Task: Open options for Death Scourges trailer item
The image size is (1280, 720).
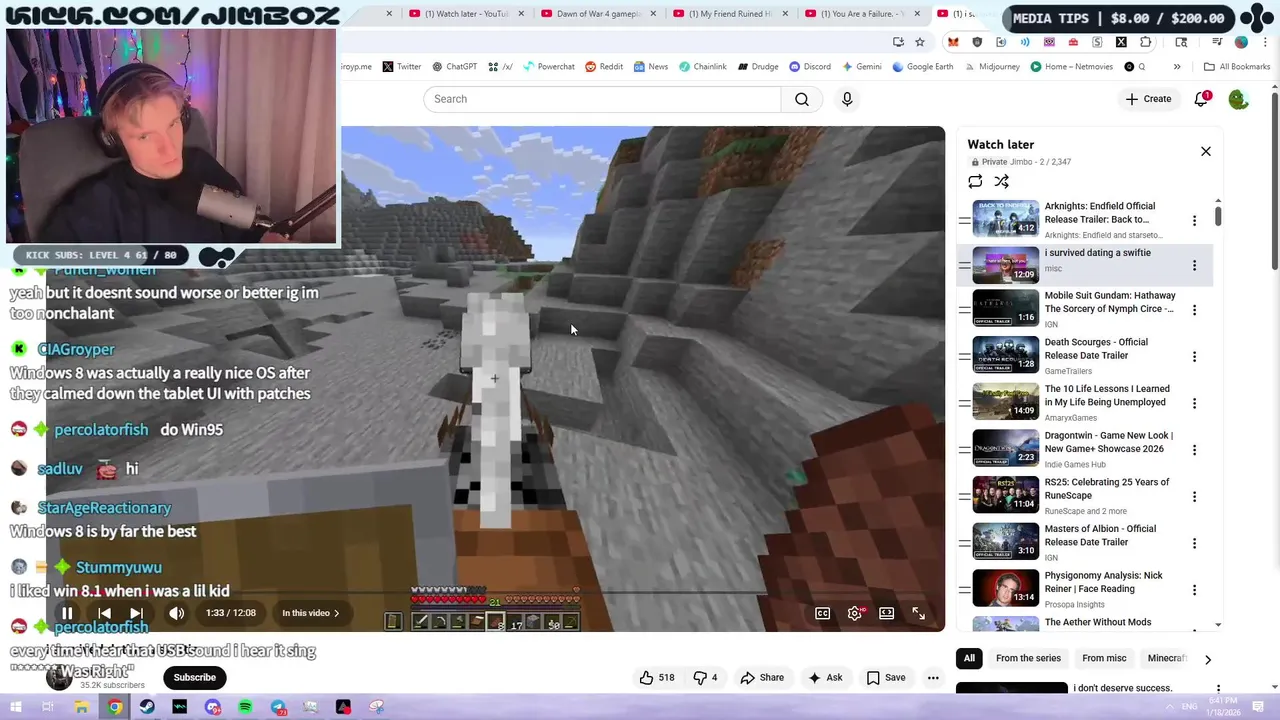Action: [1194, 357]
